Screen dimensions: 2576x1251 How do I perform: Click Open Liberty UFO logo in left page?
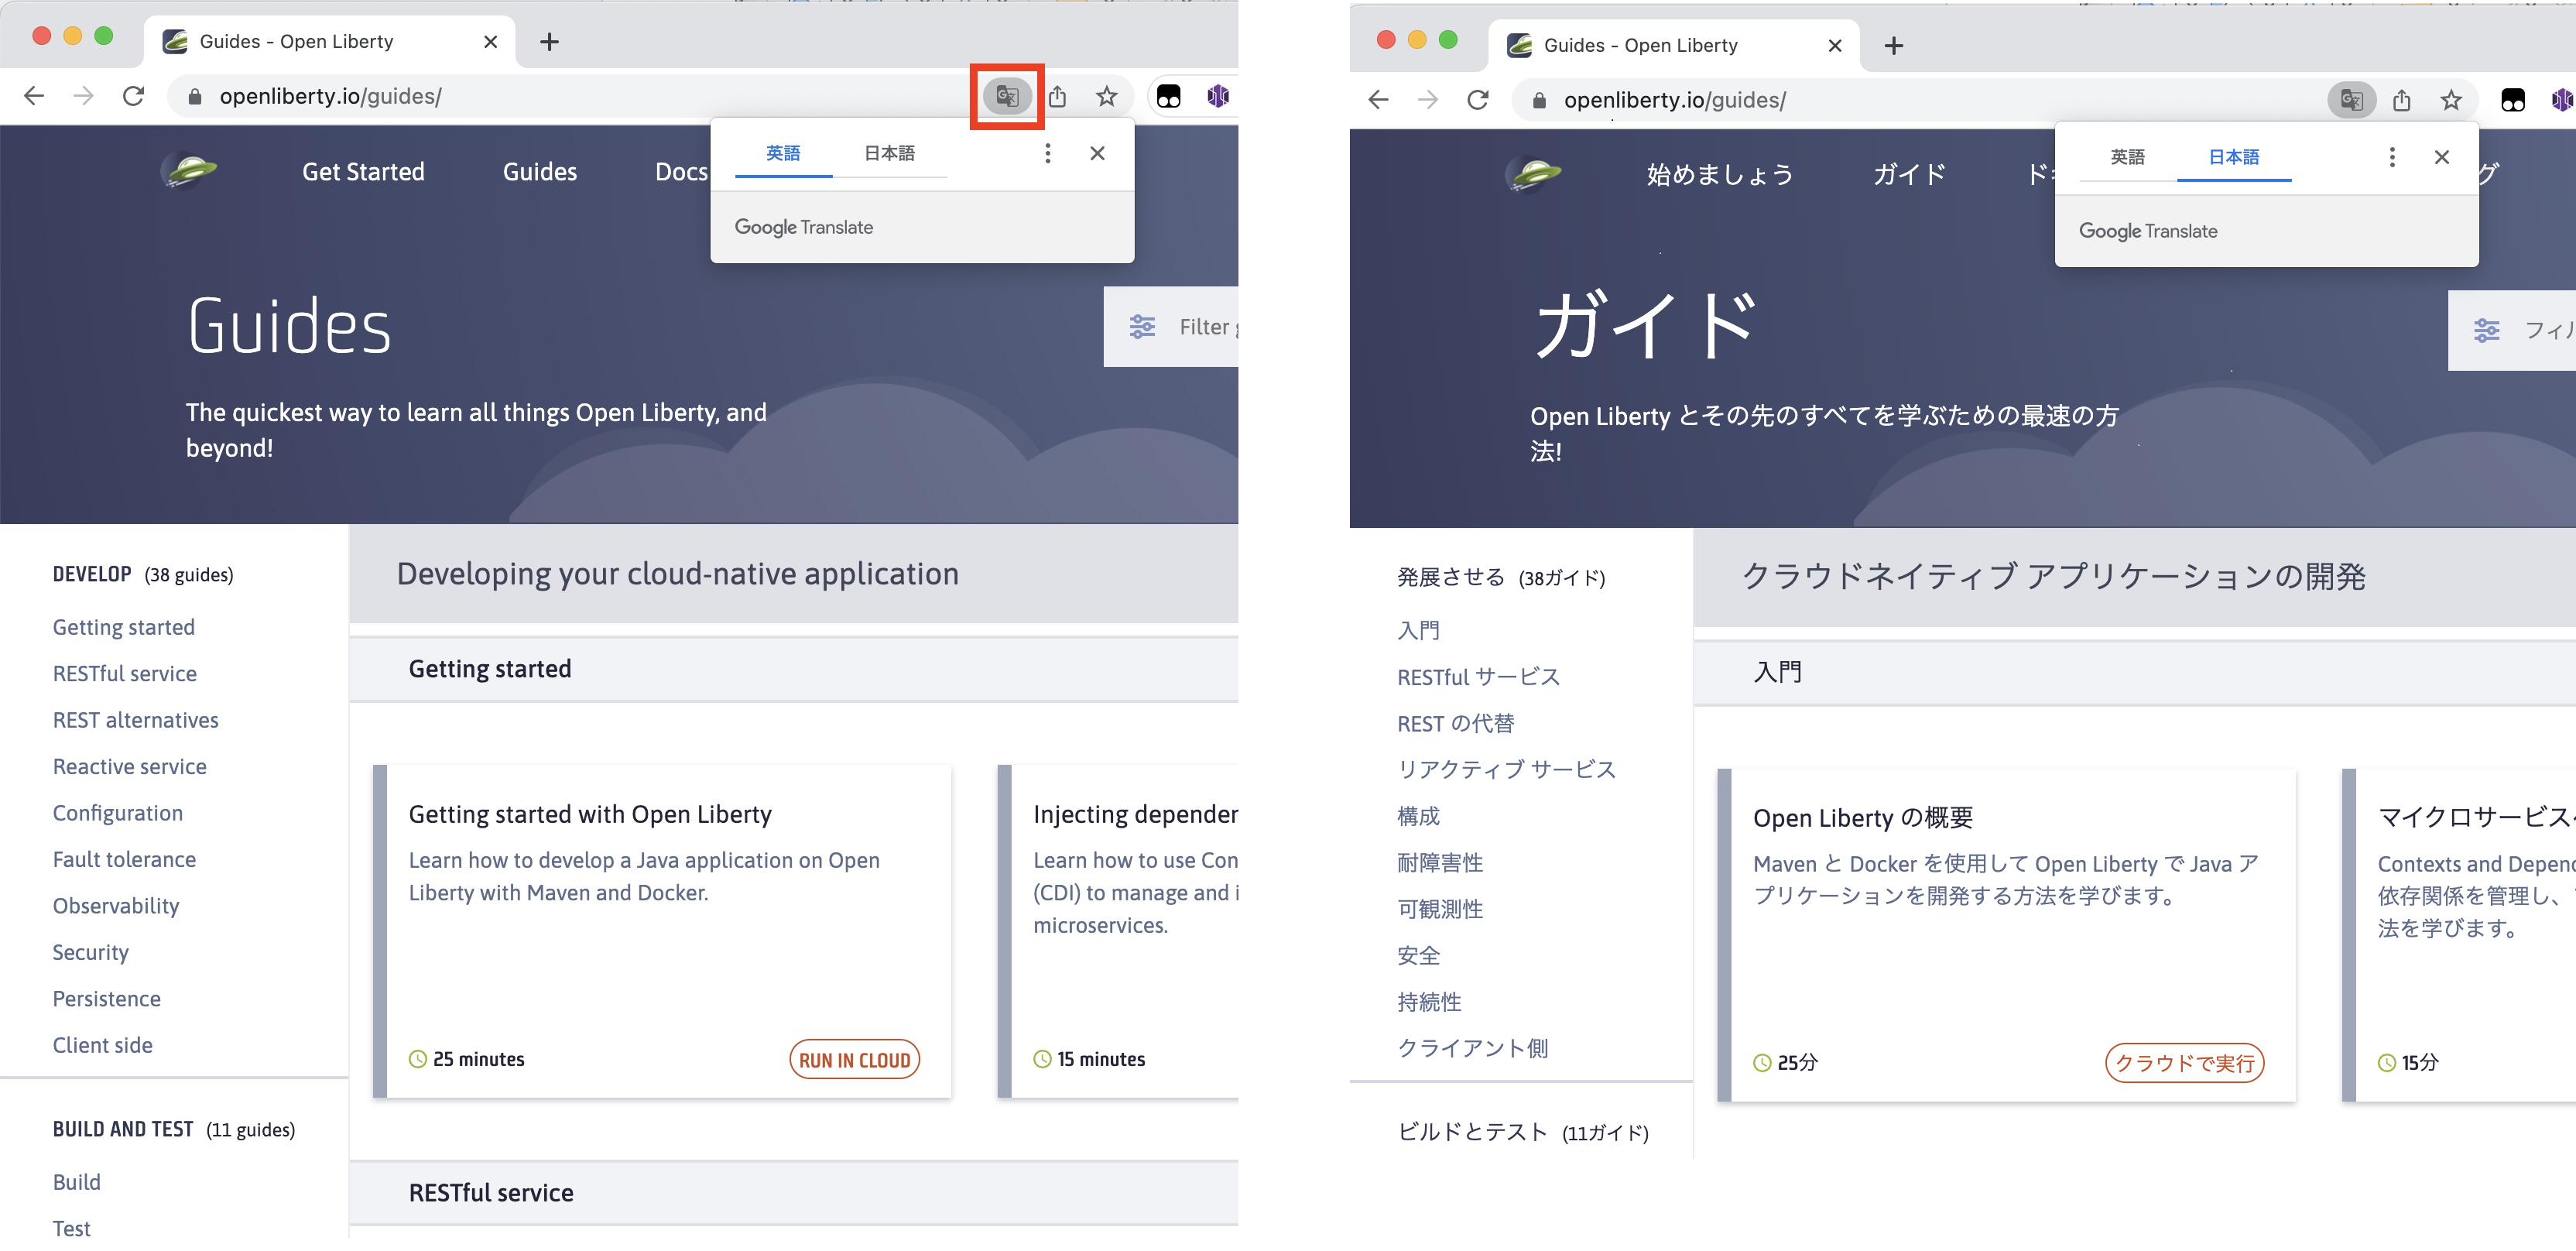(x=188, y=171)
